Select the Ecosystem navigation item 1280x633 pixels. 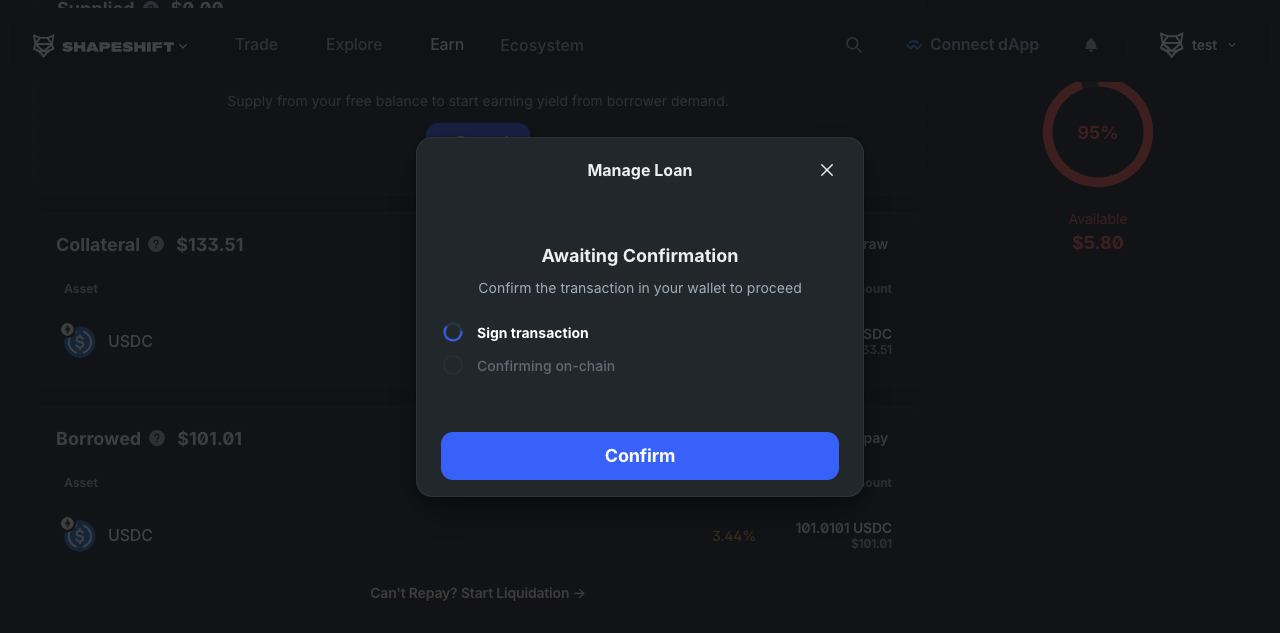click(542, 46)
